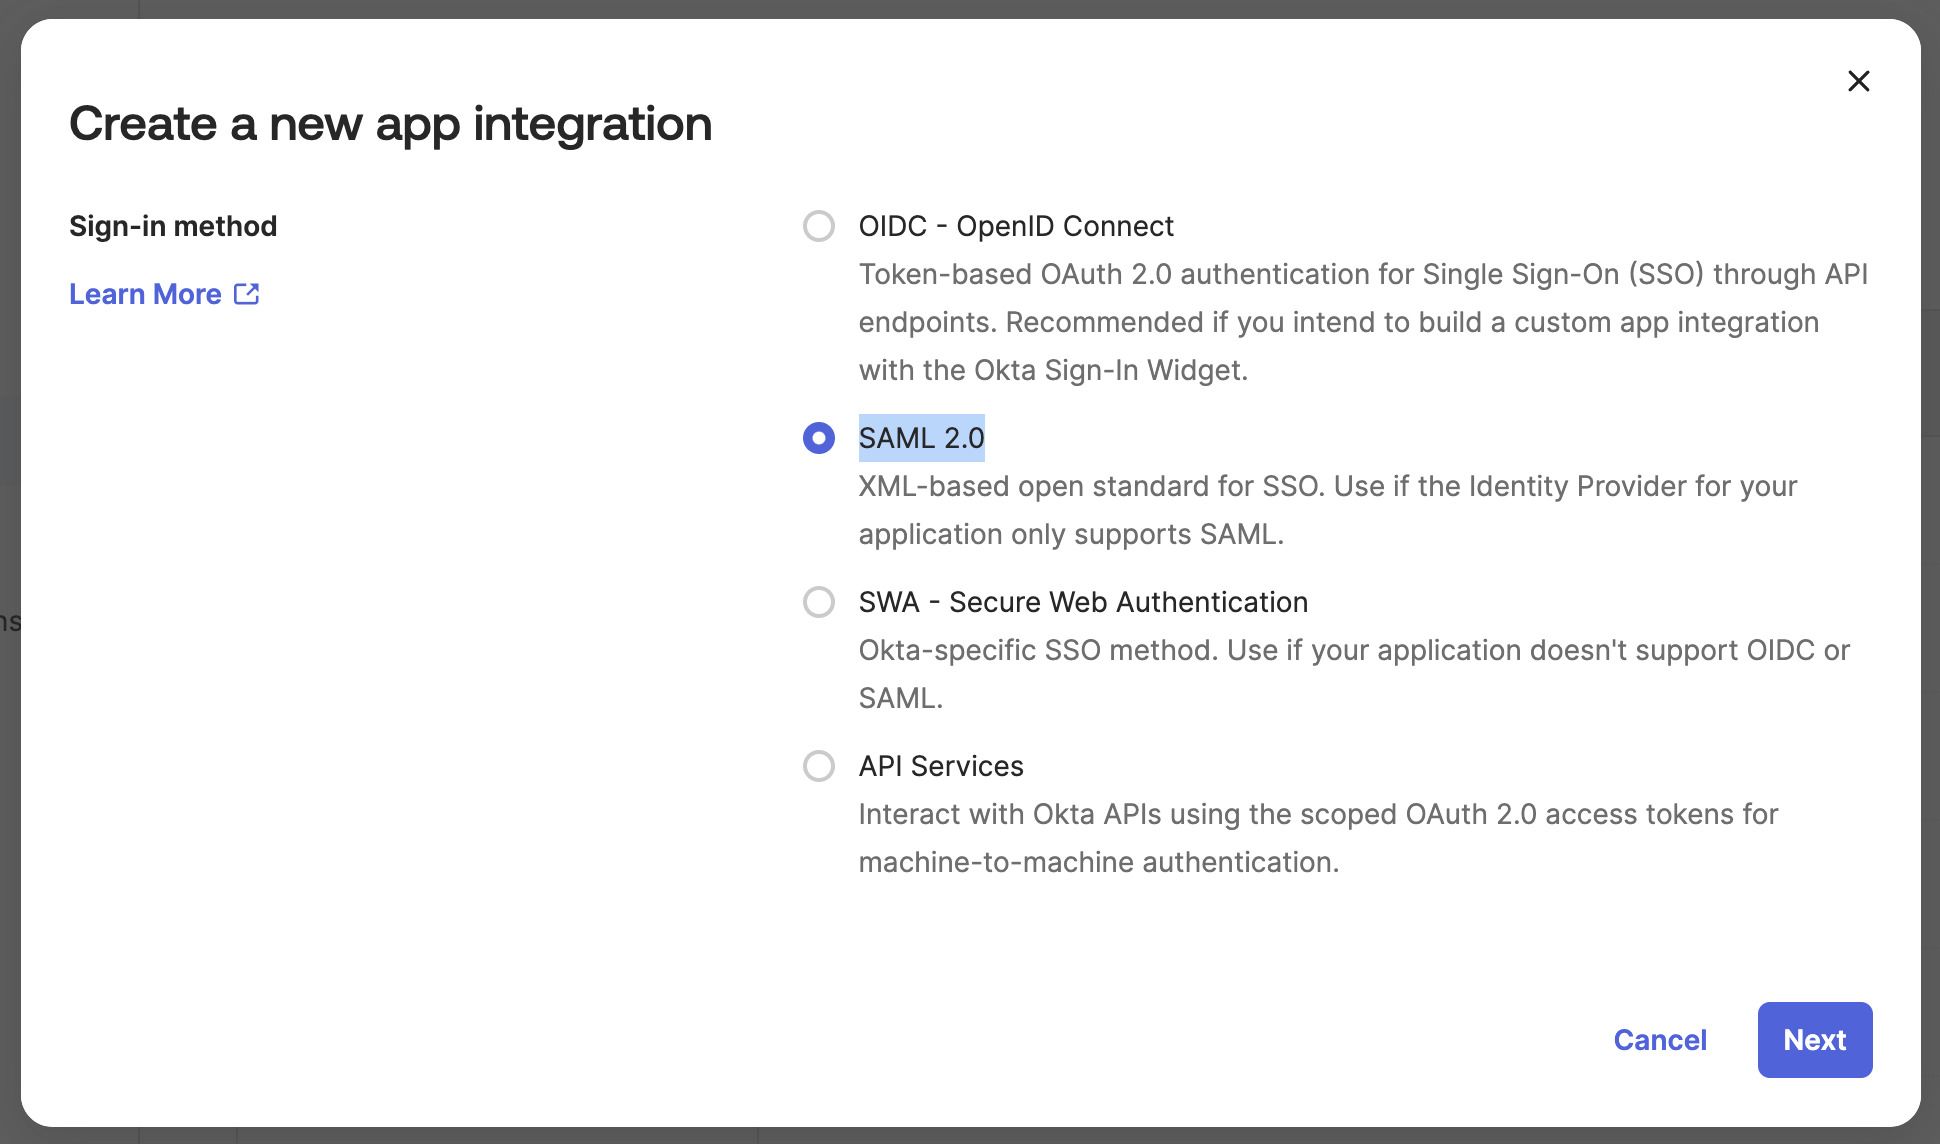This screenshot has height=1144, width=1940.
Task: Click the Token-based OAuth 2.0 description text
Action: click(x=1364, y=322)
